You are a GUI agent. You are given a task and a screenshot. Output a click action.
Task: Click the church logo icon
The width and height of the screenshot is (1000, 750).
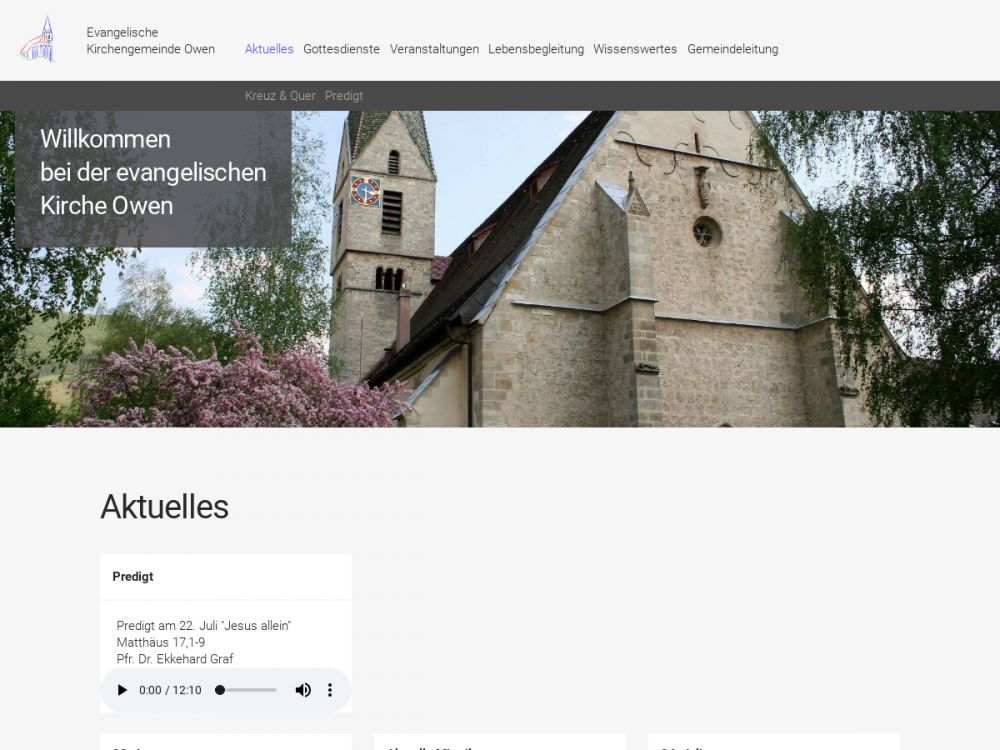(x=38, y=40)
